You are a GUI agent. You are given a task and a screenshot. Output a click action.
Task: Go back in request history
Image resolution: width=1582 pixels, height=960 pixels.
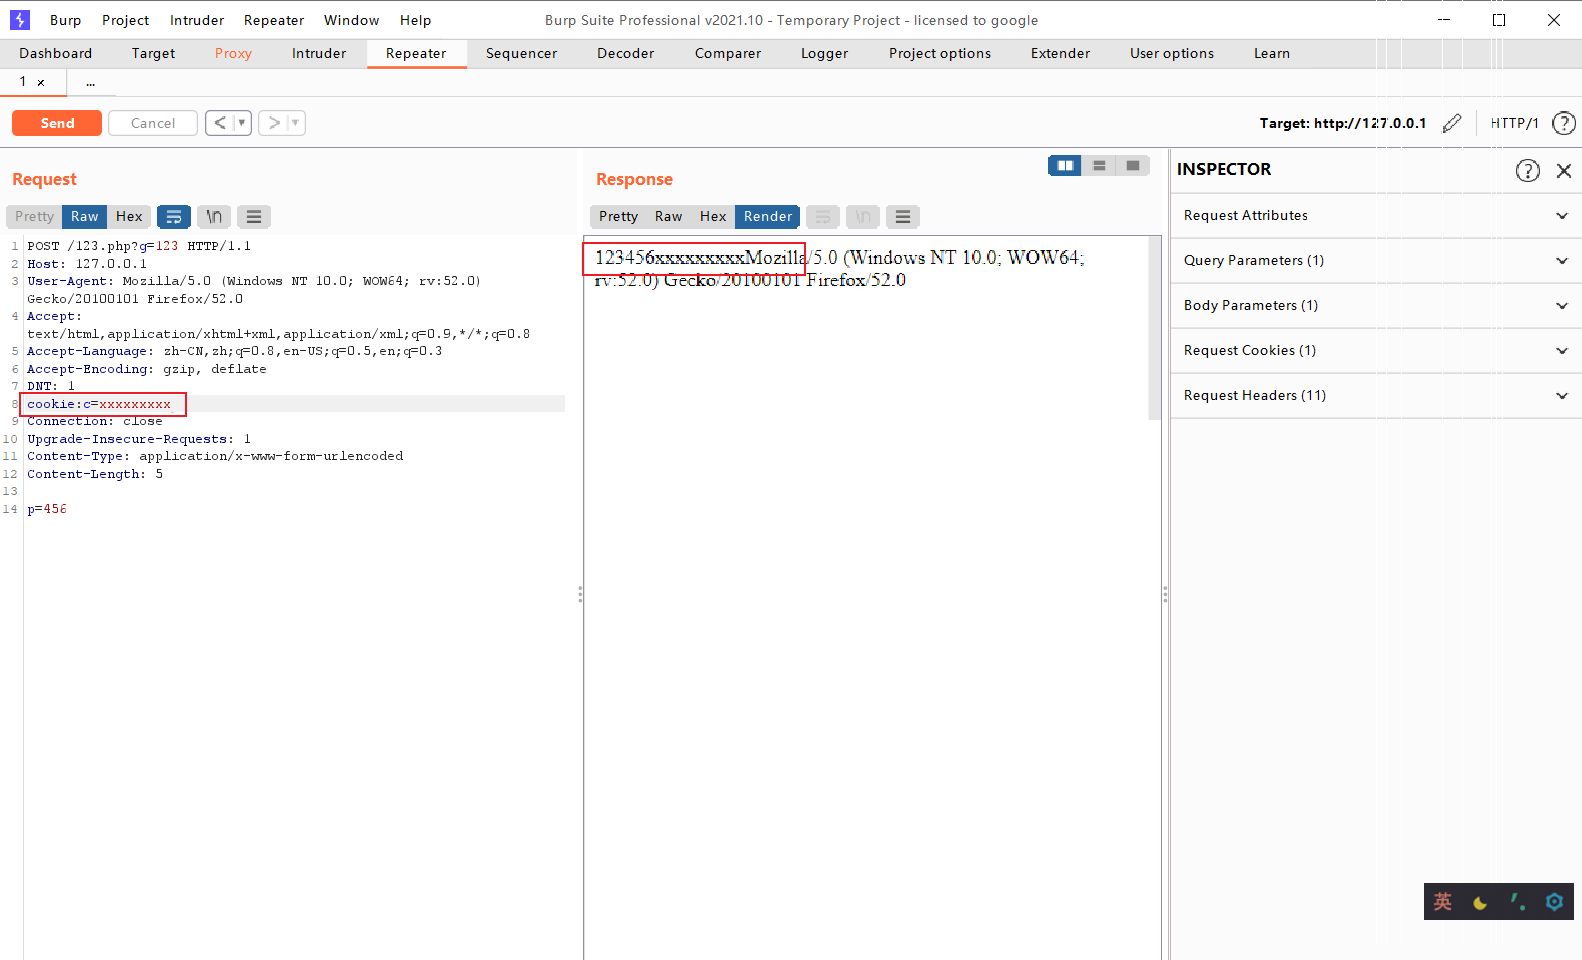point(220,123)
